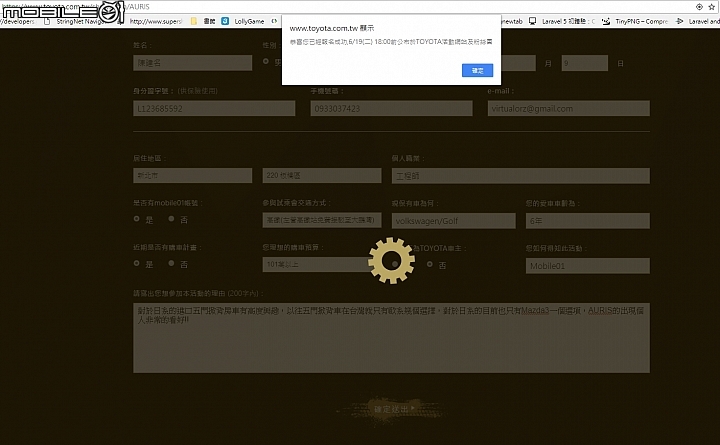Viewport: 720px width, 445px height.
Task: Select 否 for TOYOTA owner question
Action: click(430, 264)
